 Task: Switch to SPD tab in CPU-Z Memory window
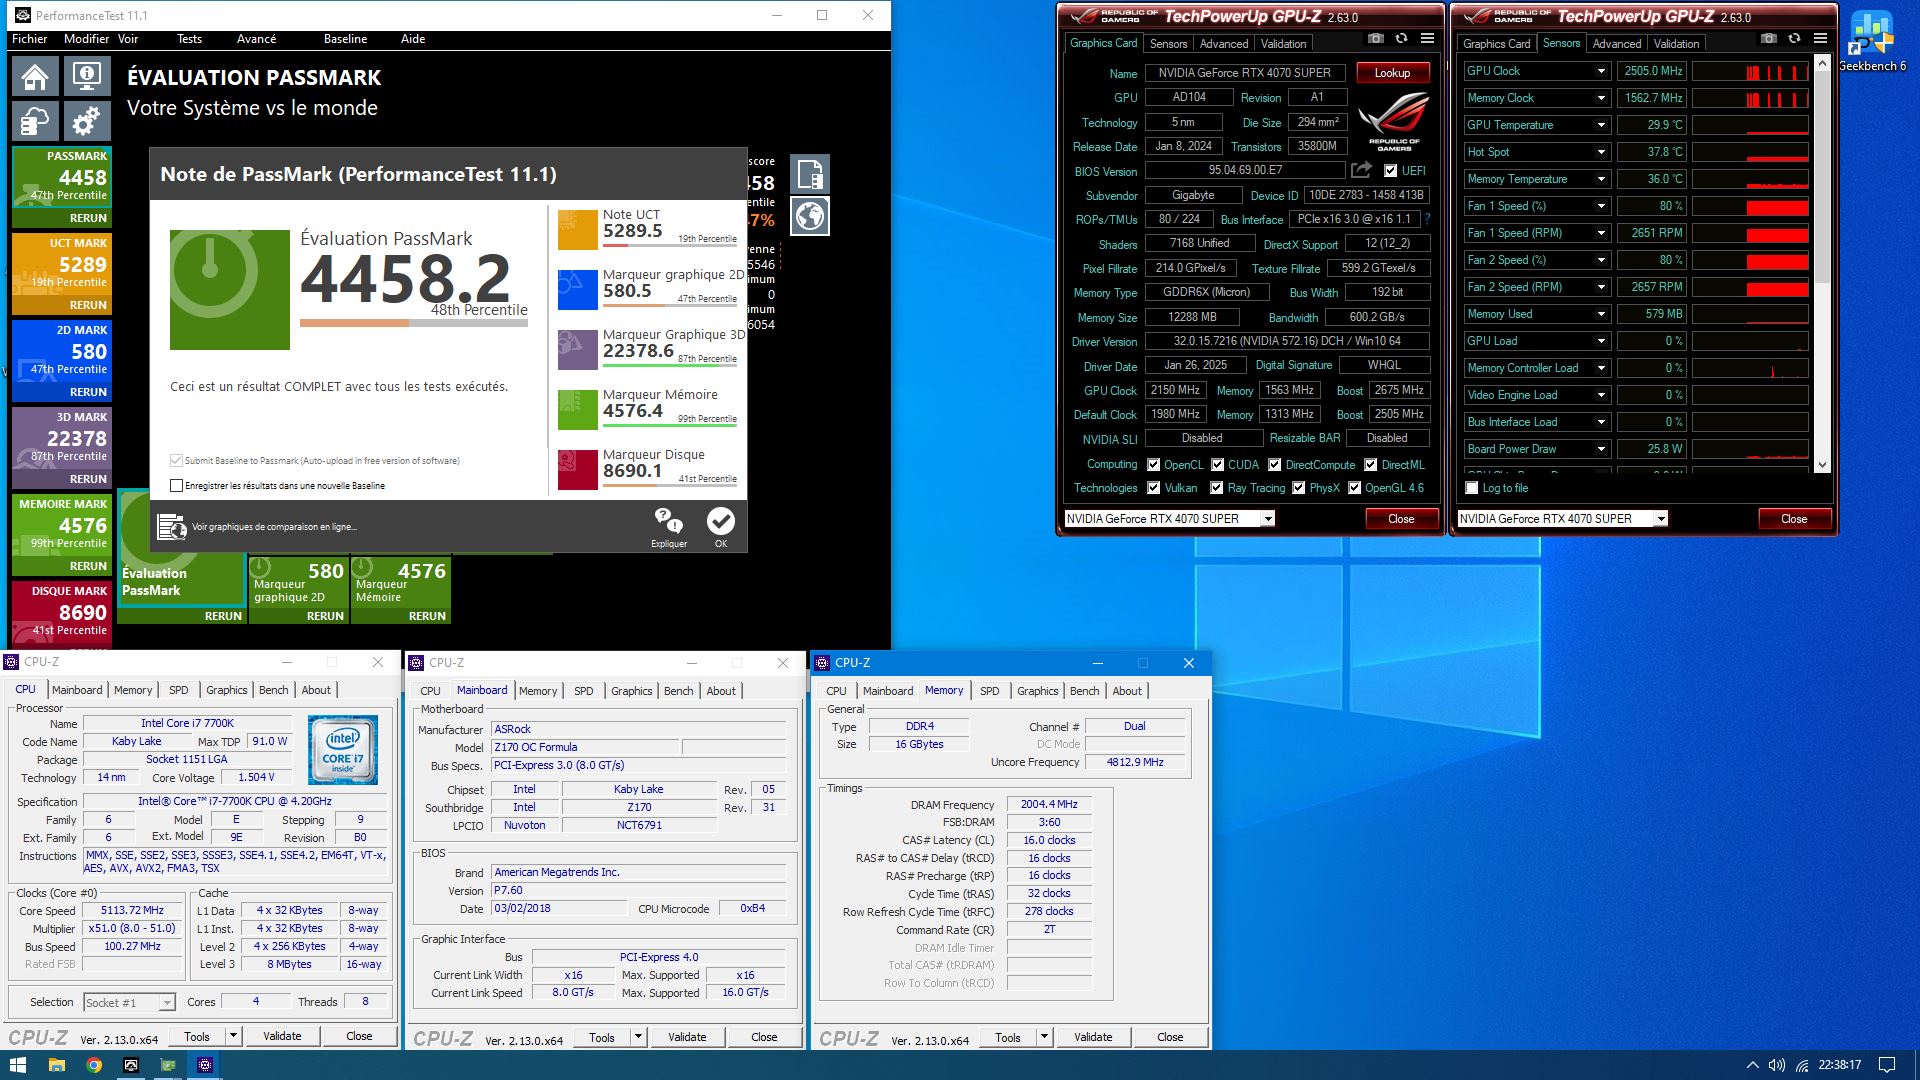point(989,691)
